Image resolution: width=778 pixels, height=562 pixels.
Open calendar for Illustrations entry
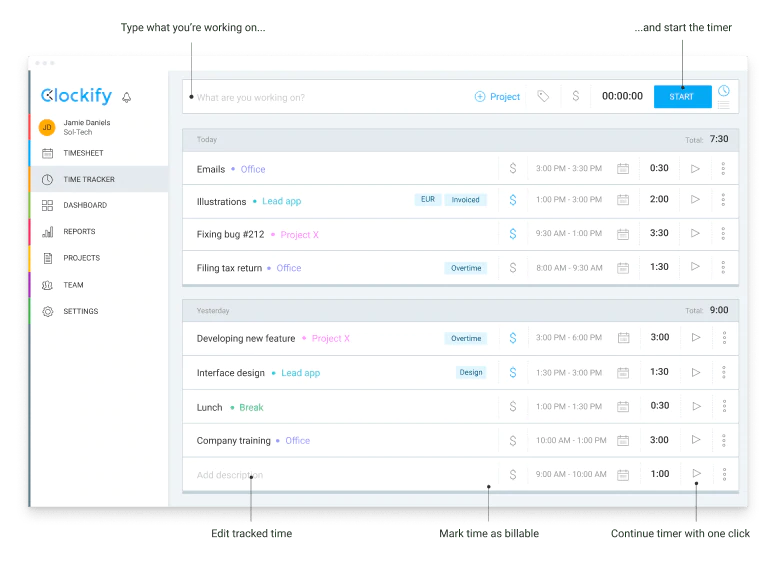coord(623,200)
